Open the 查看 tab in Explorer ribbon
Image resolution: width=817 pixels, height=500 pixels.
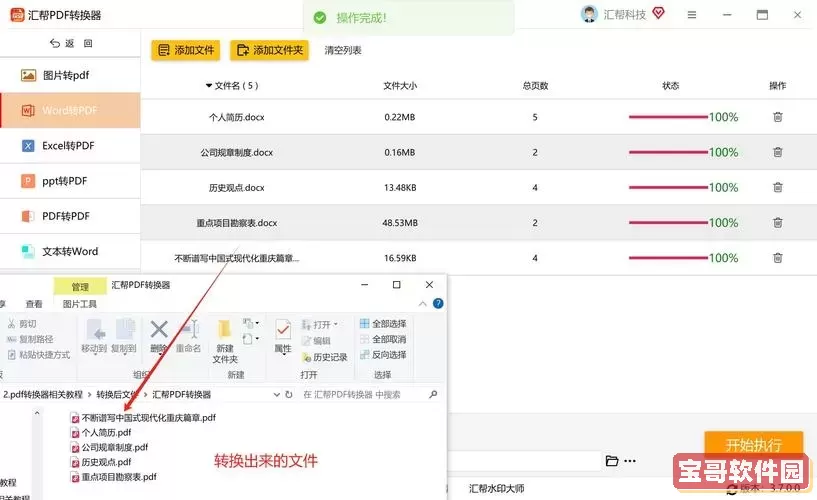tap(34, 304)
